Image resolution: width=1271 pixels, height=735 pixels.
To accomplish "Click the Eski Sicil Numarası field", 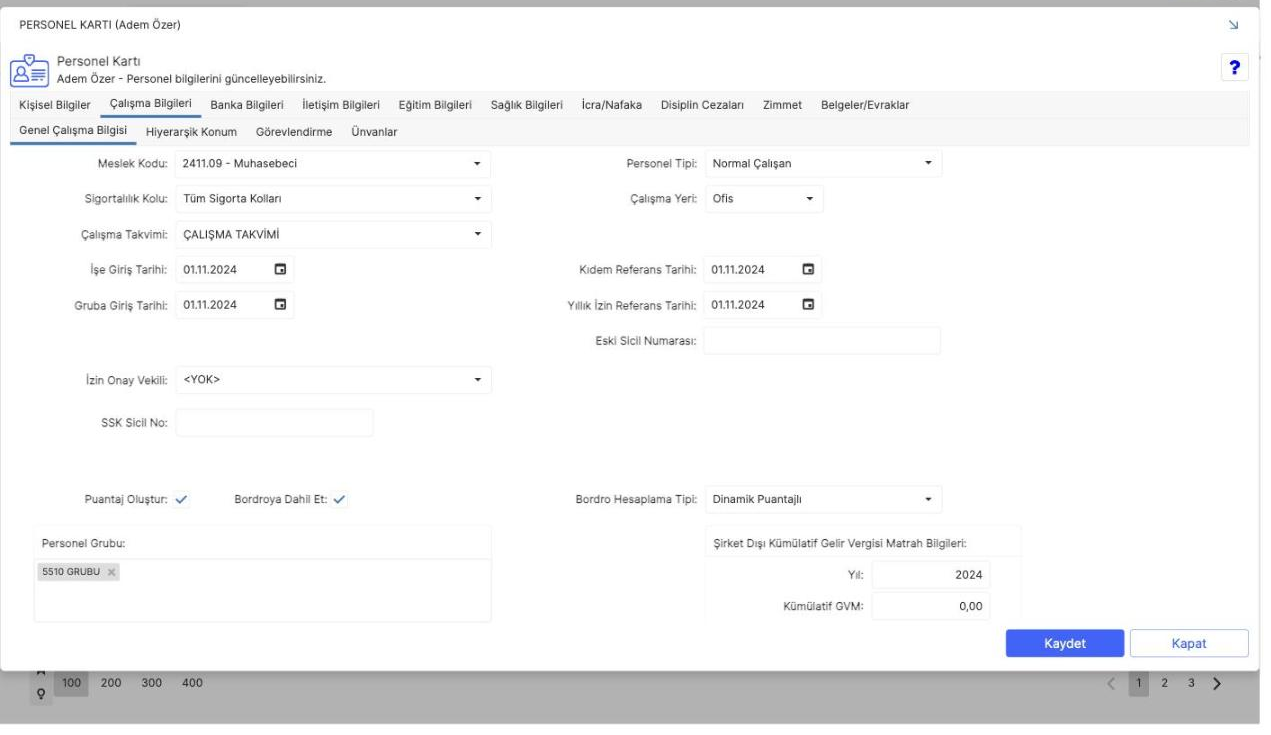I will (x=823, y=341).
